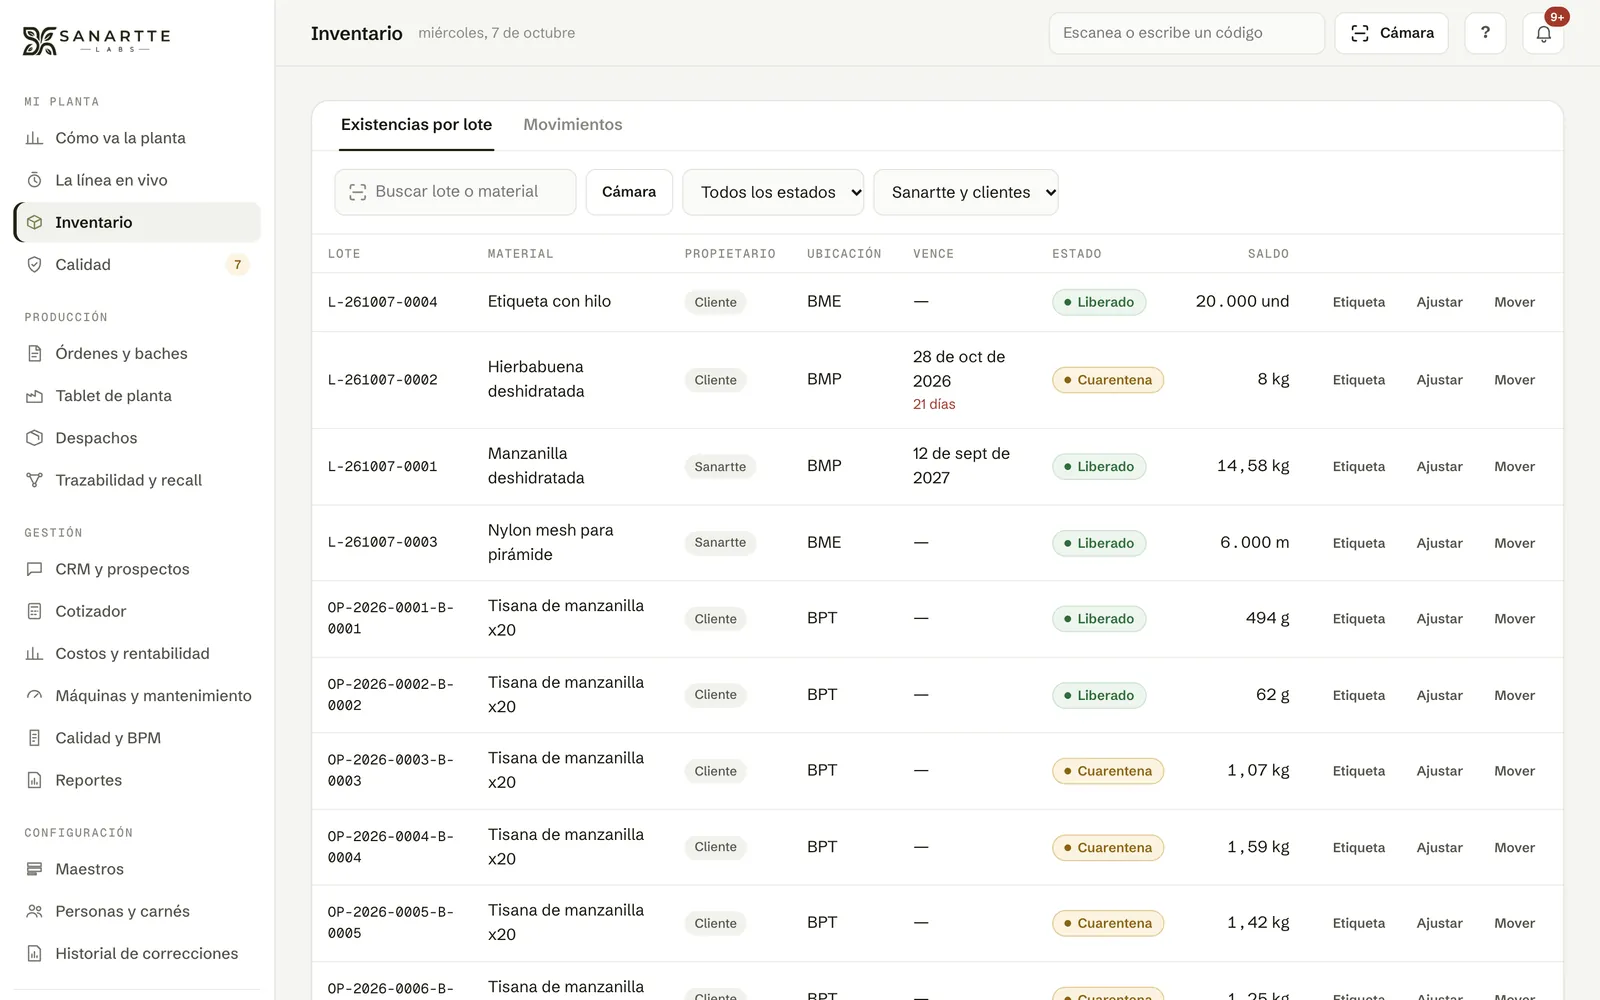Click the 21 días expiry warning
This screenshot has height=1000, width=1600.
coord(934,404)
